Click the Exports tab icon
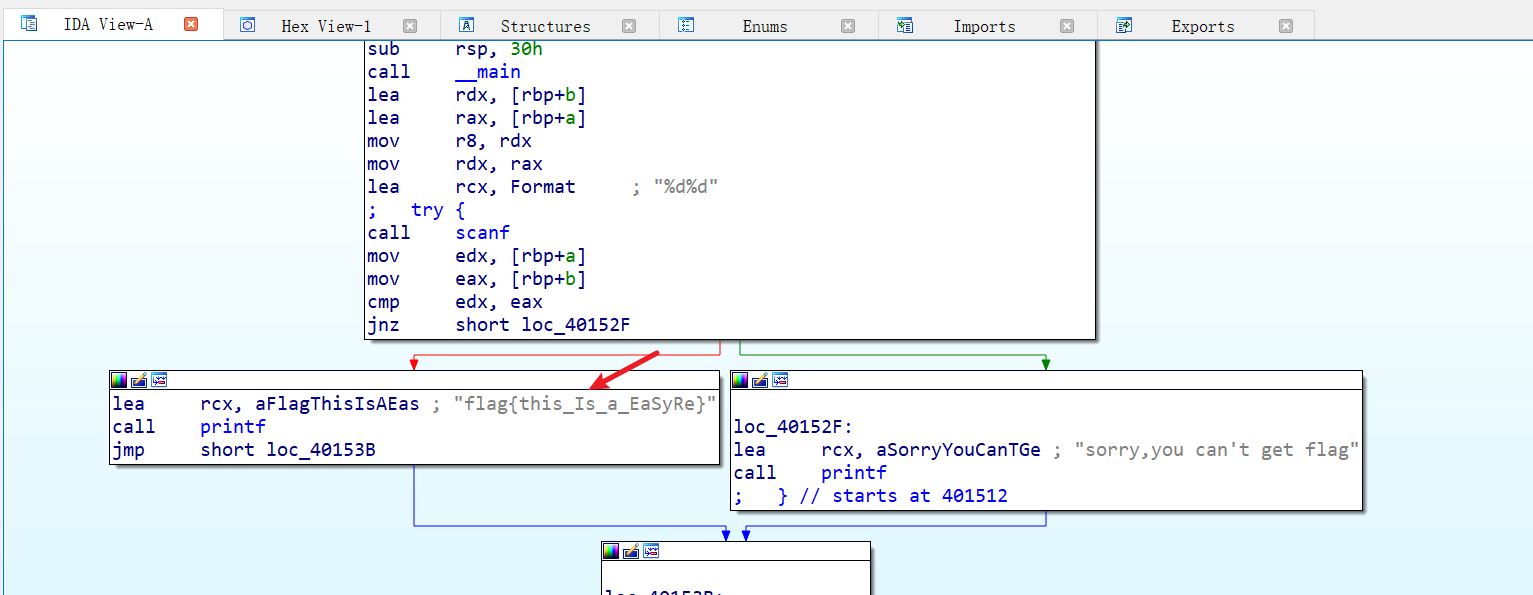The width and height of the screenshot is (1533, 595). [x=1124, y=25]
